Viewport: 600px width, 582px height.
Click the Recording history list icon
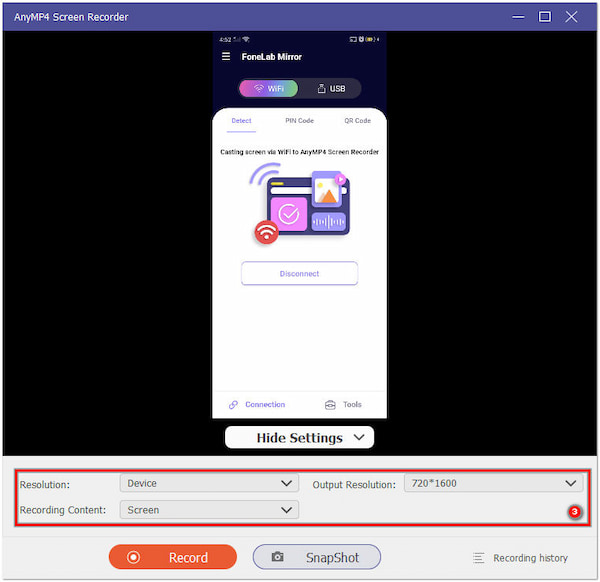pos(478,558)
